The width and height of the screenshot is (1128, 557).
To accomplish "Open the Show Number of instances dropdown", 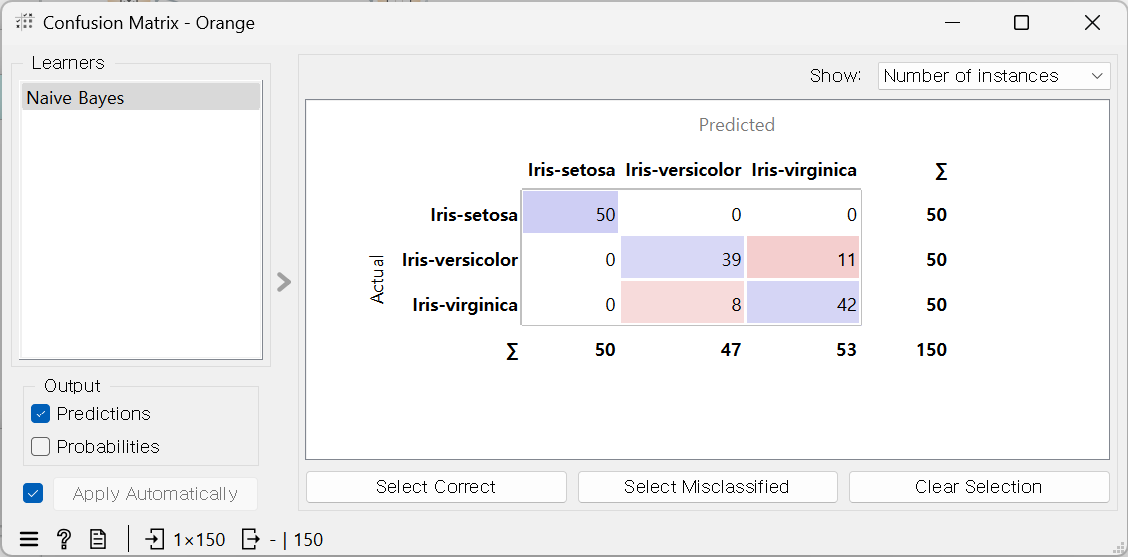I will coord(994,76).
